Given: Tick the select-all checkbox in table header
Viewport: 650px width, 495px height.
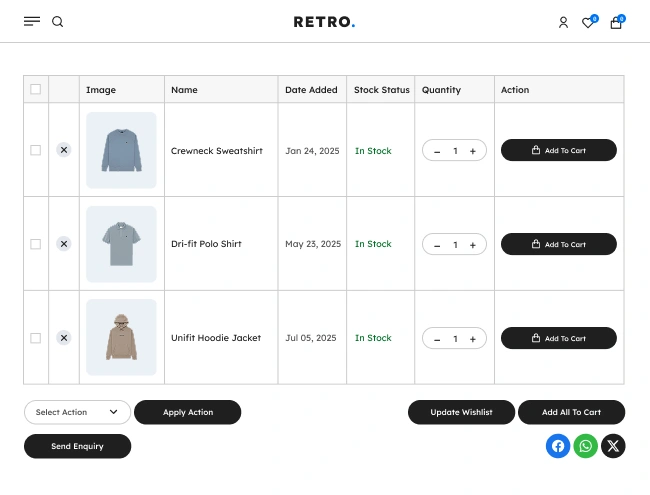Looking at the screenshot, I should pyautogui.click(x=36, y=89).
